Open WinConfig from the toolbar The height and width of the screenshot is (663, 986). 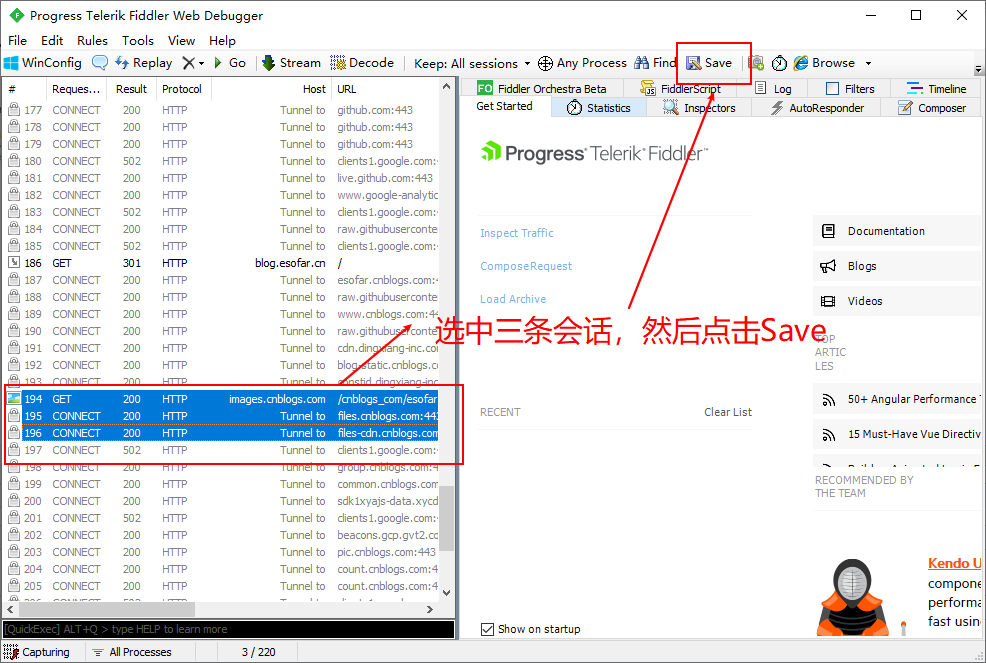43,63
